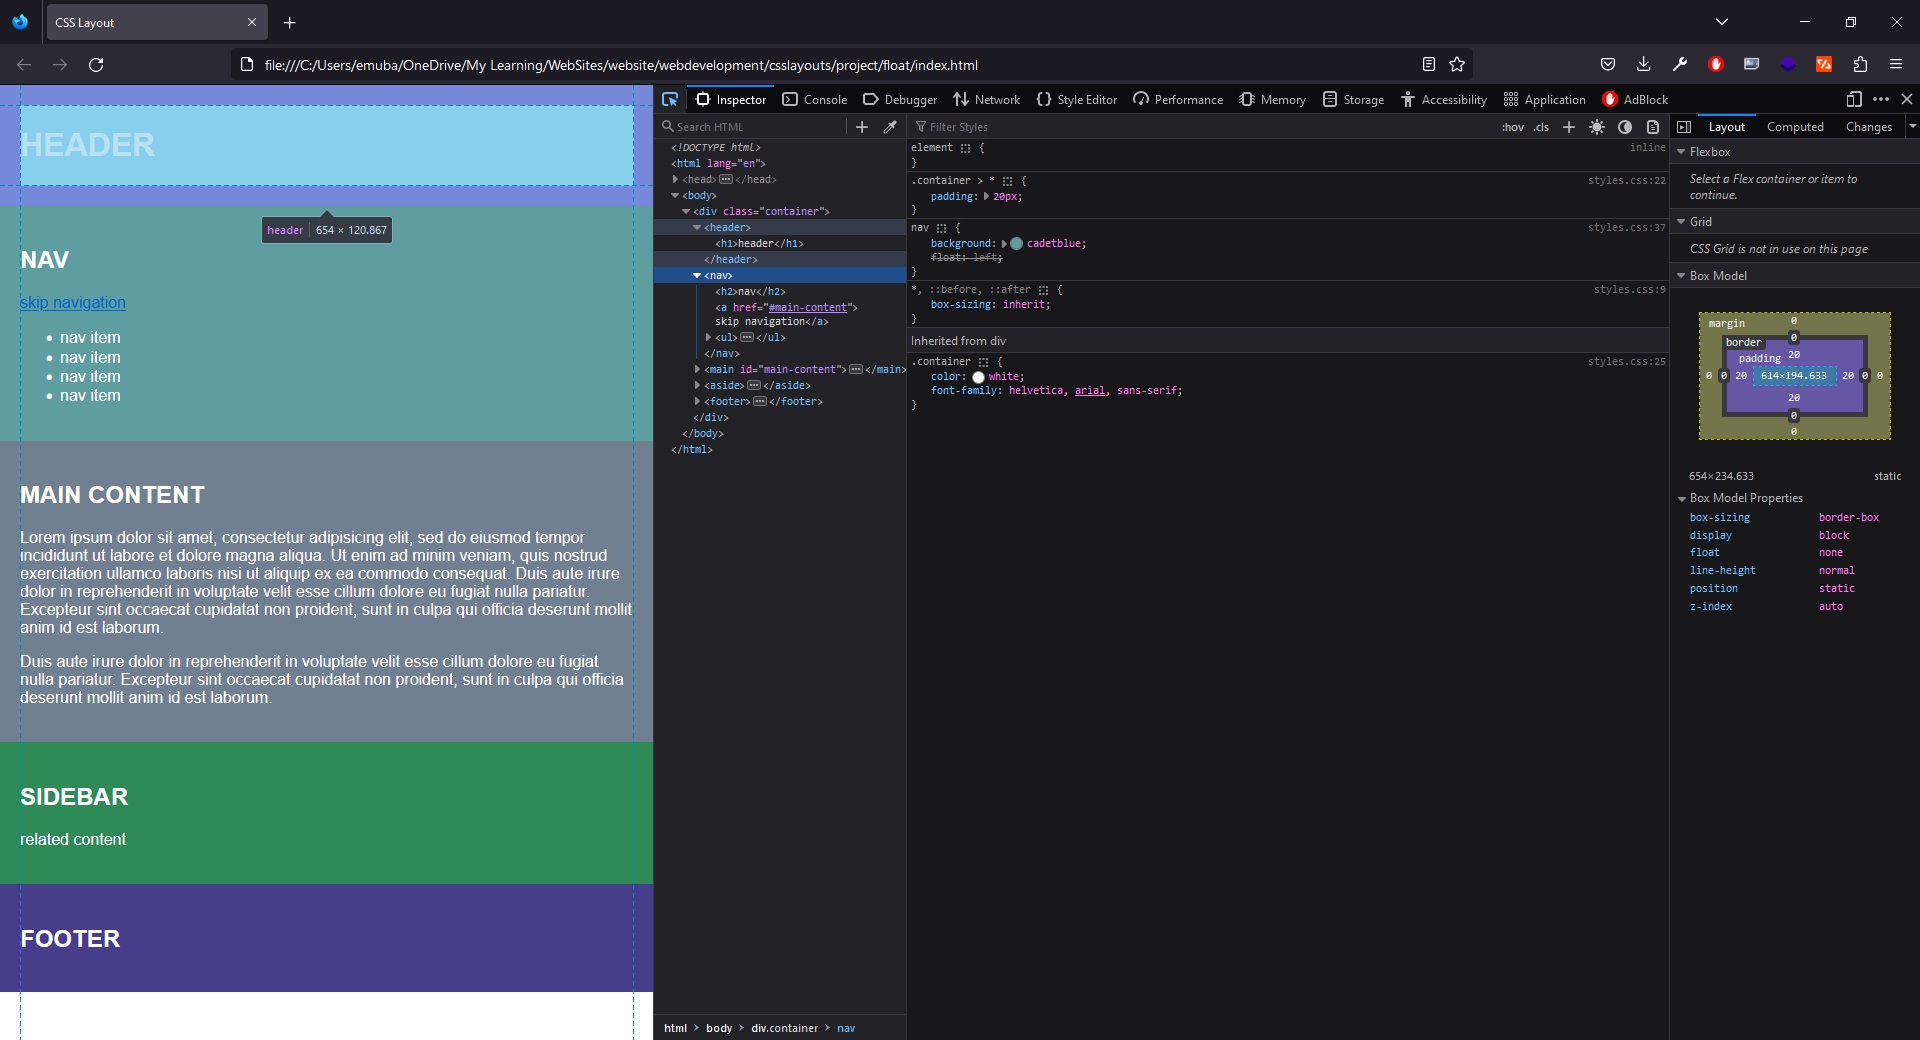Click the skip navigation link

[73, 302]
